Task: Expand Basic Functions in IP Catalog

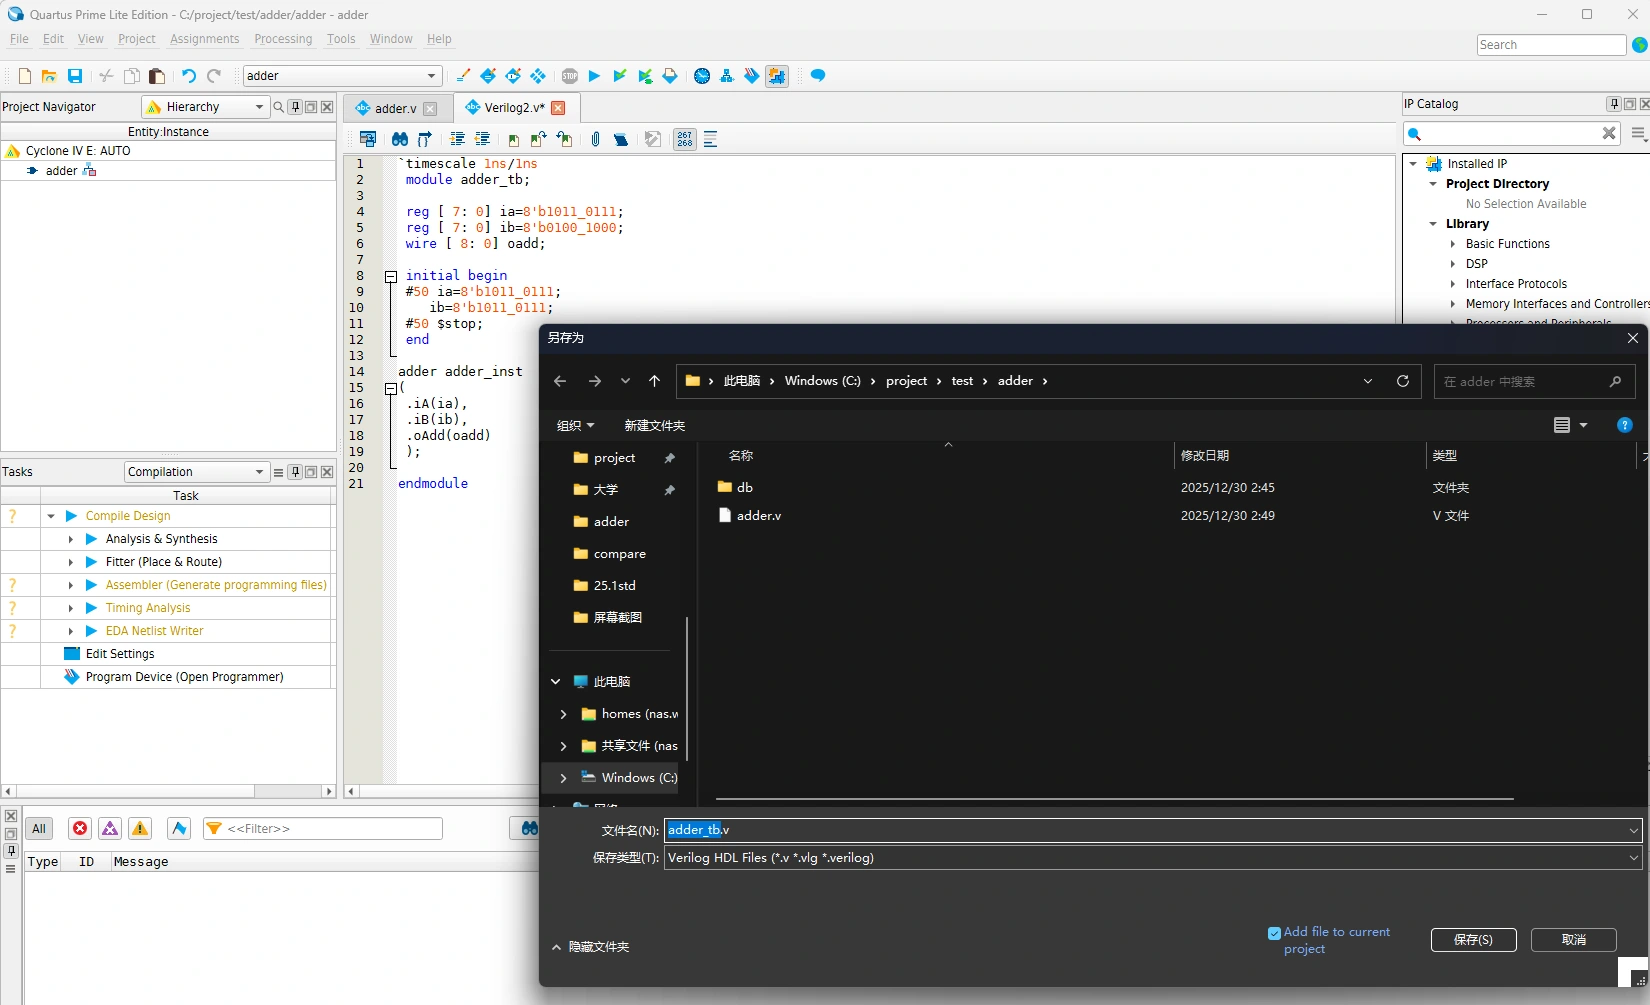Action: tap(1453, 244)
